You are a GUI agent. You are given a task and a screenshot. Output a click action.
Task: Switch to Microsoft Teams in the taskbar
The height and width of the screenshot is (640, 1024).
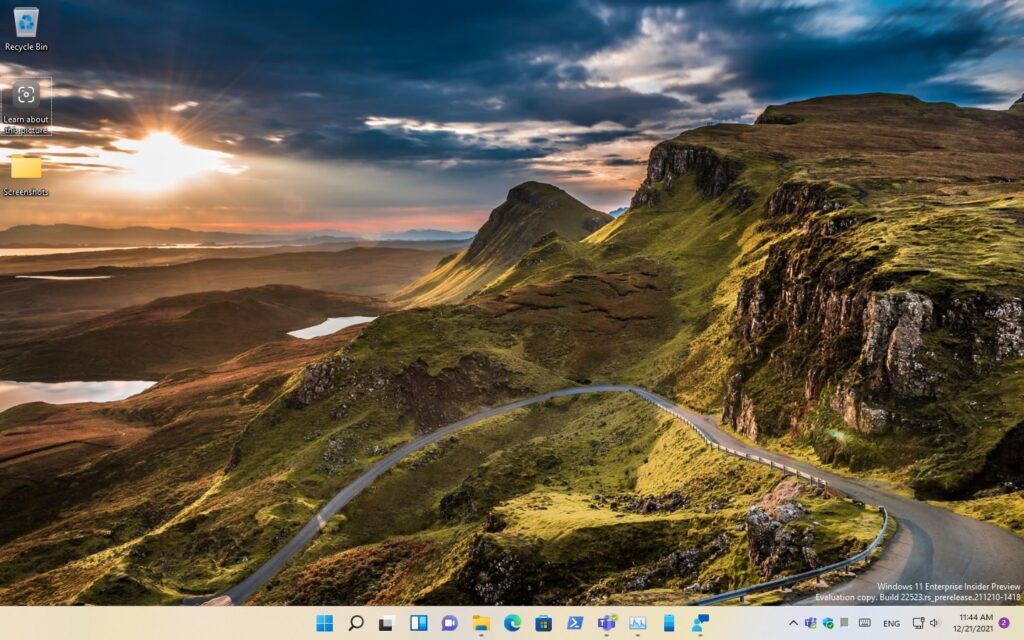606,623
